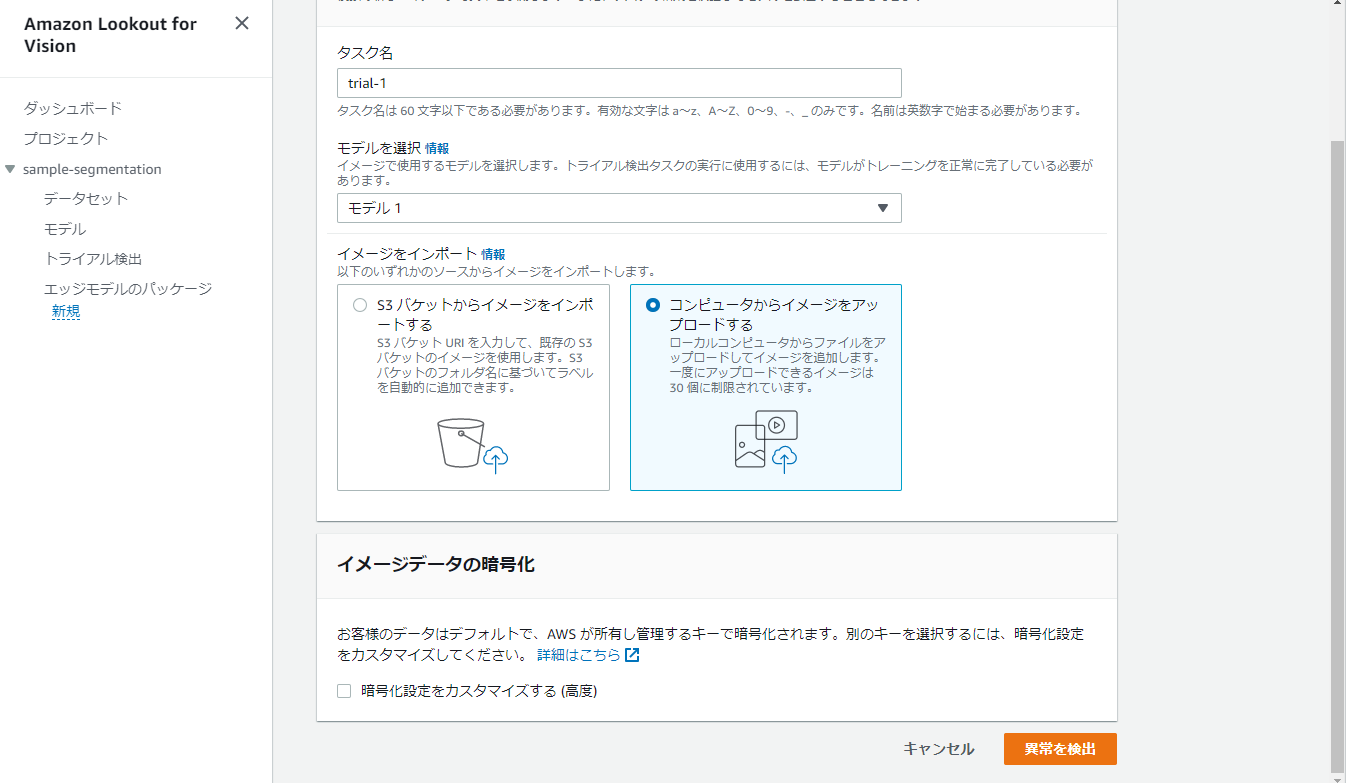Open プロジェクト in the sidebar
Image resolution: width=1357 pixels, height=783 pixels.
66,138
